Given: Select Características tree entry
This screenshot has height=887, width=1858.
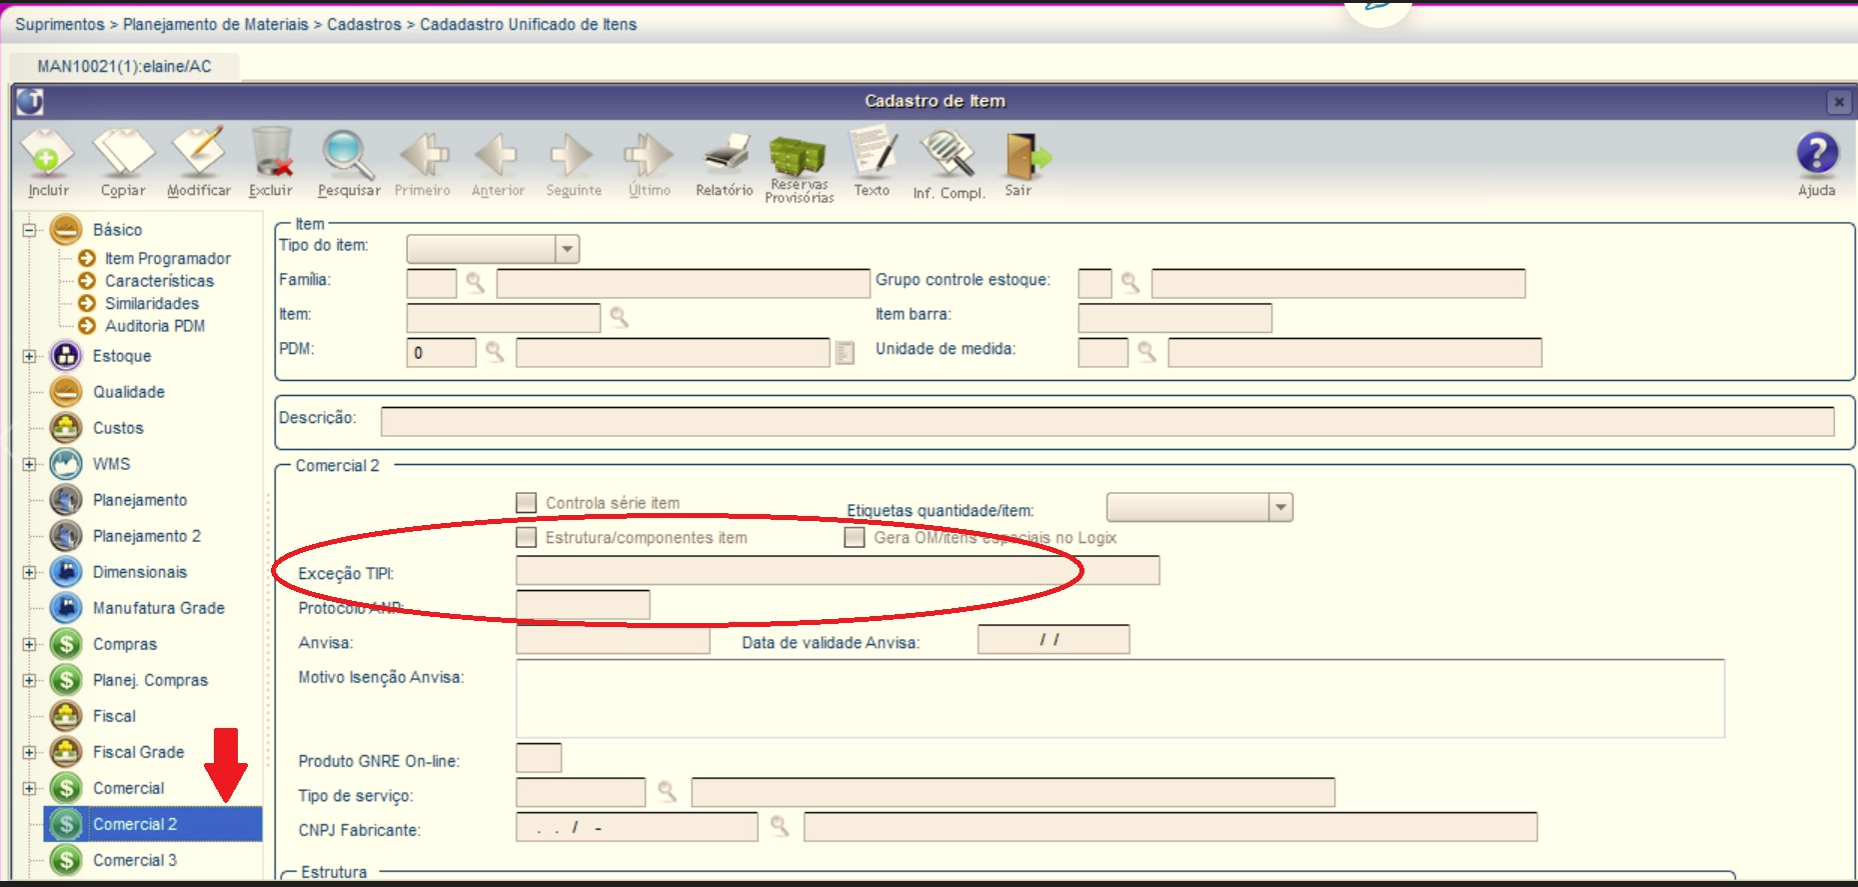Looking at the screenshot, I should pyautogui.click(x=159, y=281).
